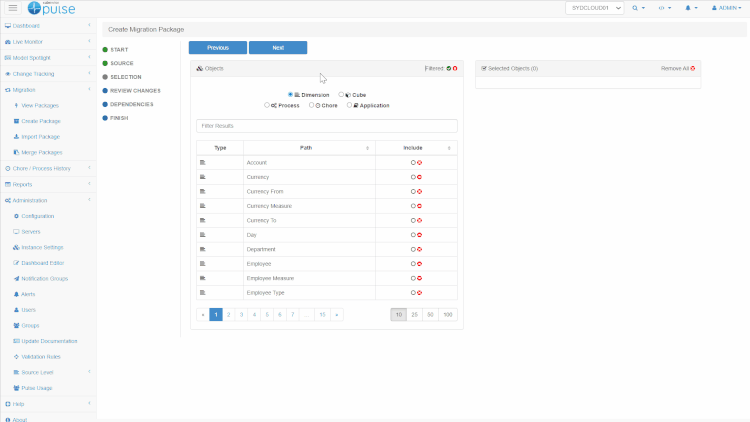Click the hamburger menu toggle icon

tap(13, 8)
